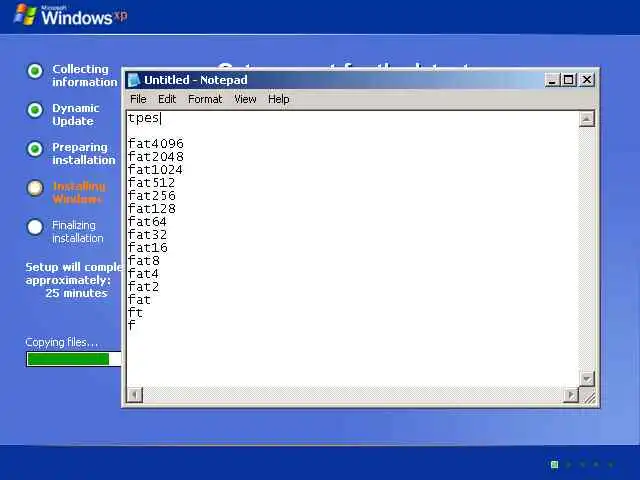Minimize the Notepad window
This screenshot has height=480, width=640.
(x=551, y=80)
